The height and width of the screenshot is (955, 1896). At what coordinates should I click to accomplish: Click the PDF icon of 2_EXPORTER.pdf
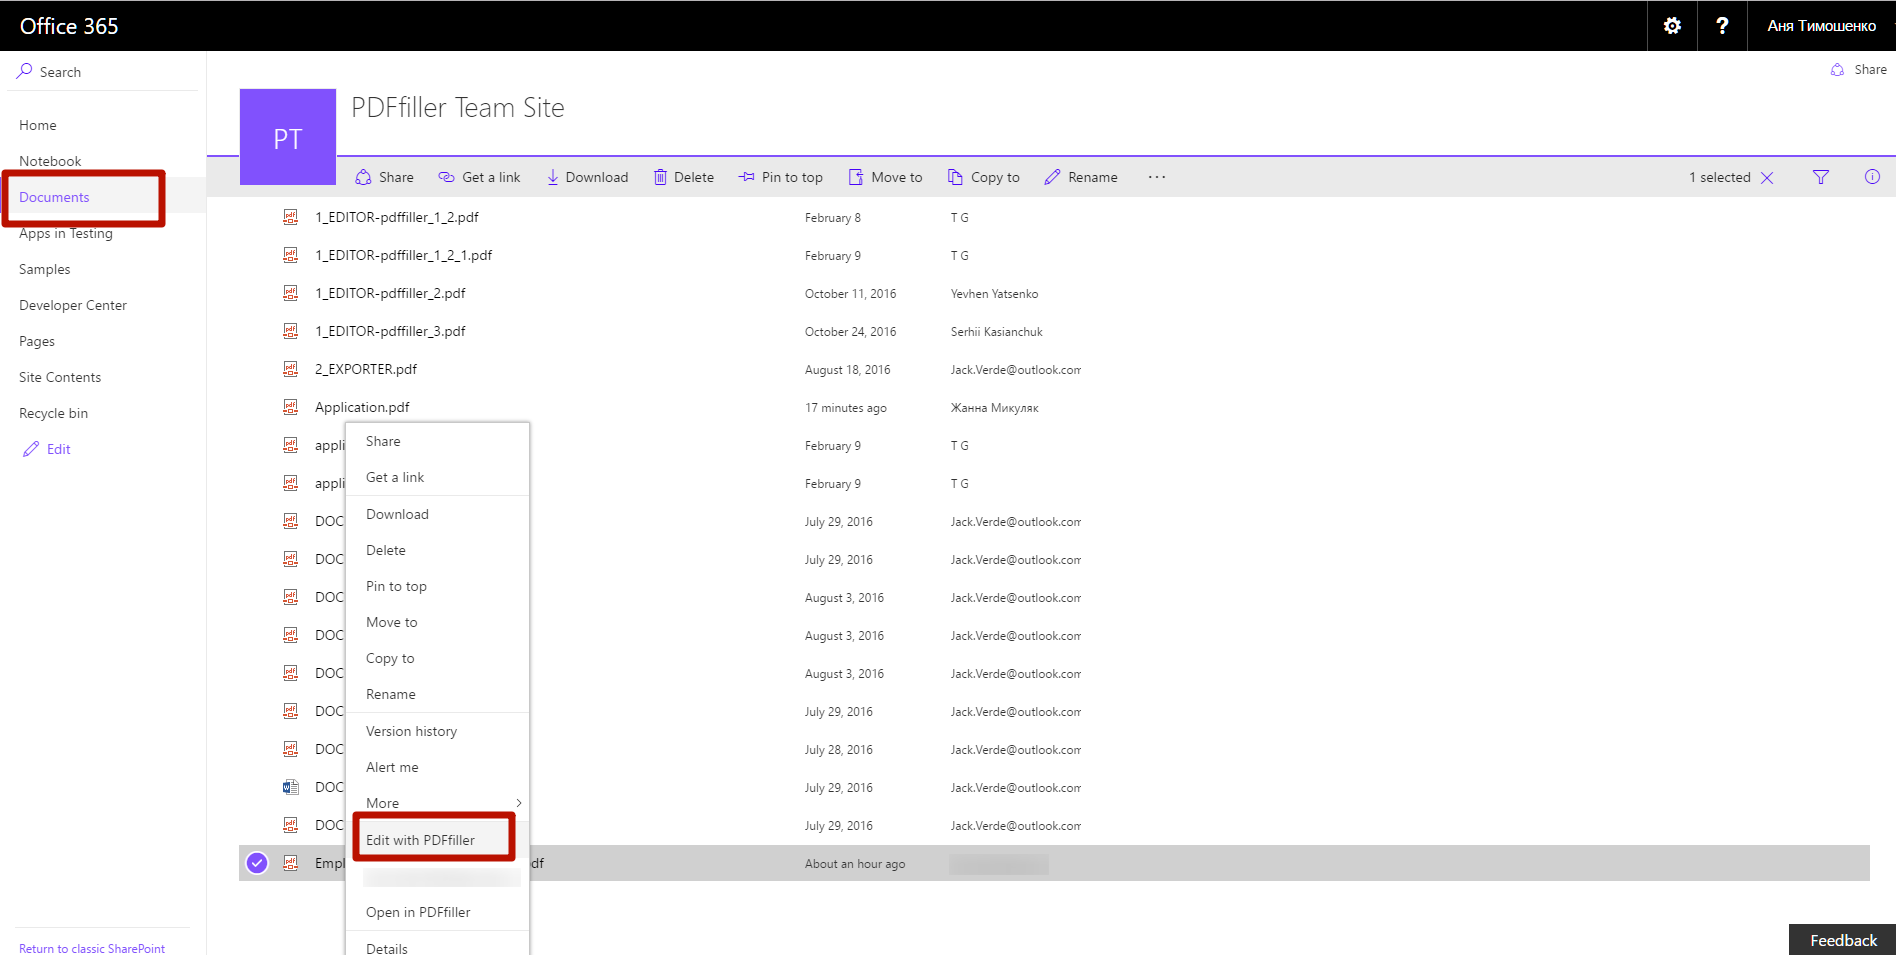tap(291, 369)
